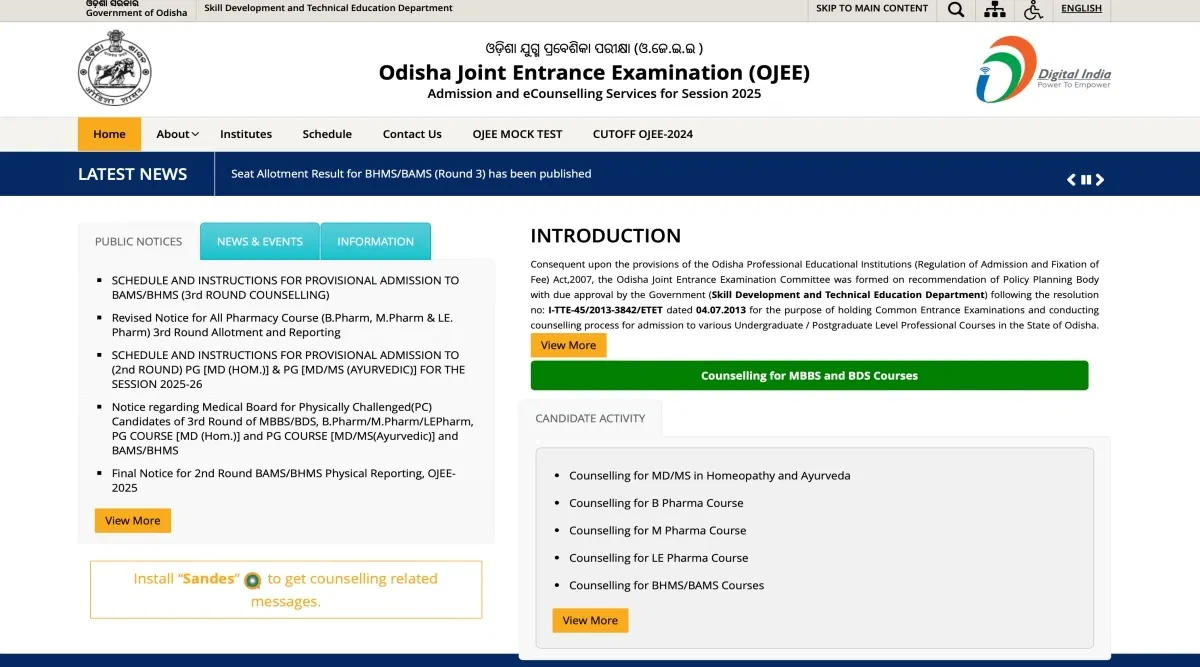Open Counselling for B Pharma Course link
This screenshot has width=1200, height=667.
[656, 503]
